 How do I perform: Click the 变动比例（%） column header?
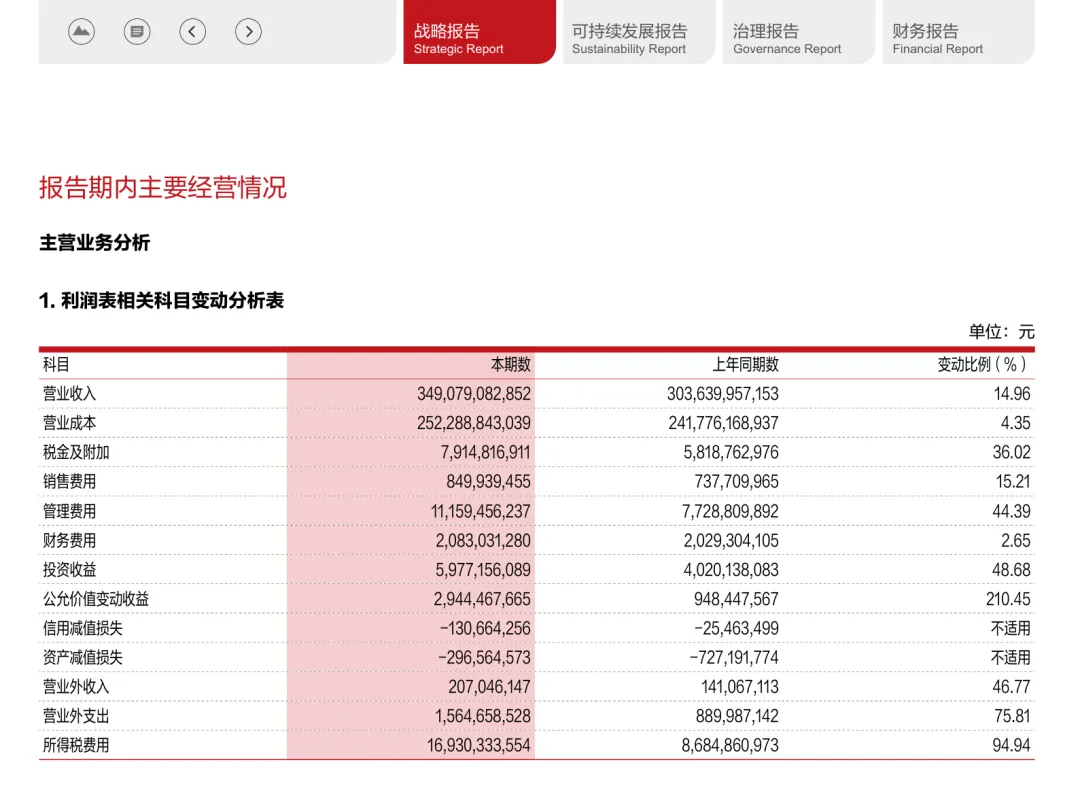[x=984, y=365]
